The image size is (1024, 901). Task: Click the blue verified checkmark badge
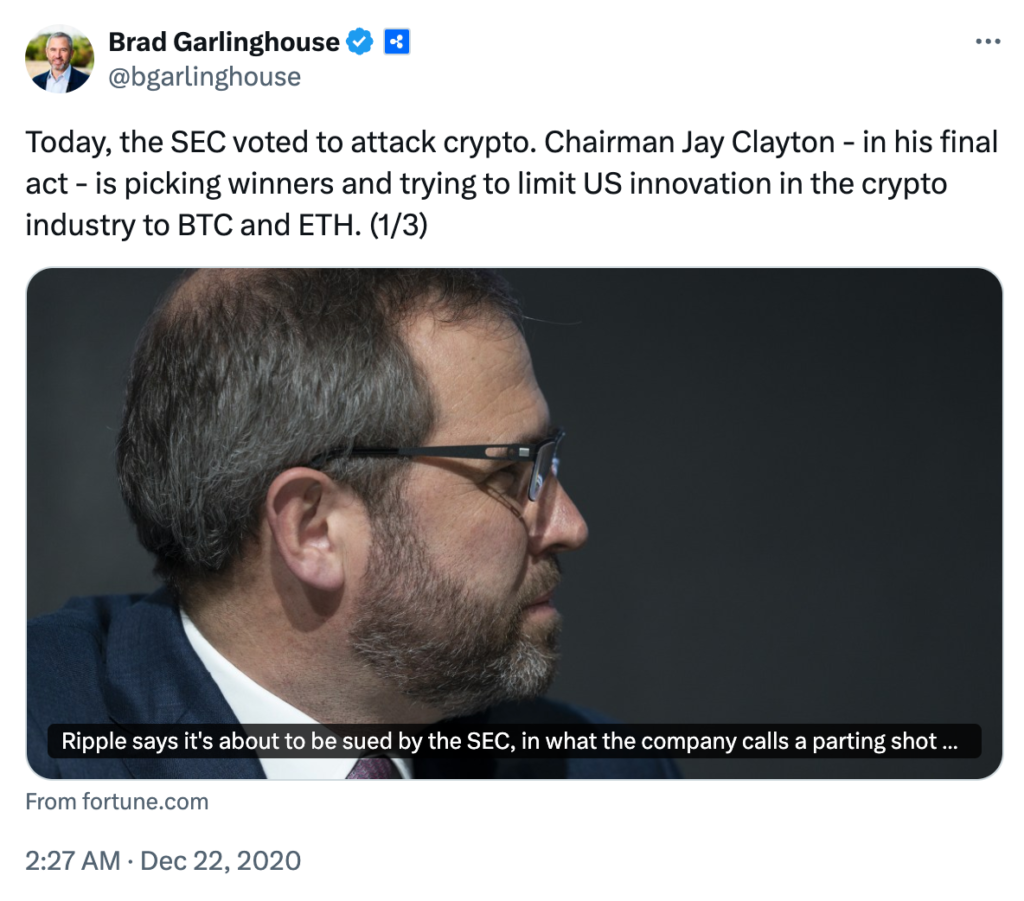[360, 42]
